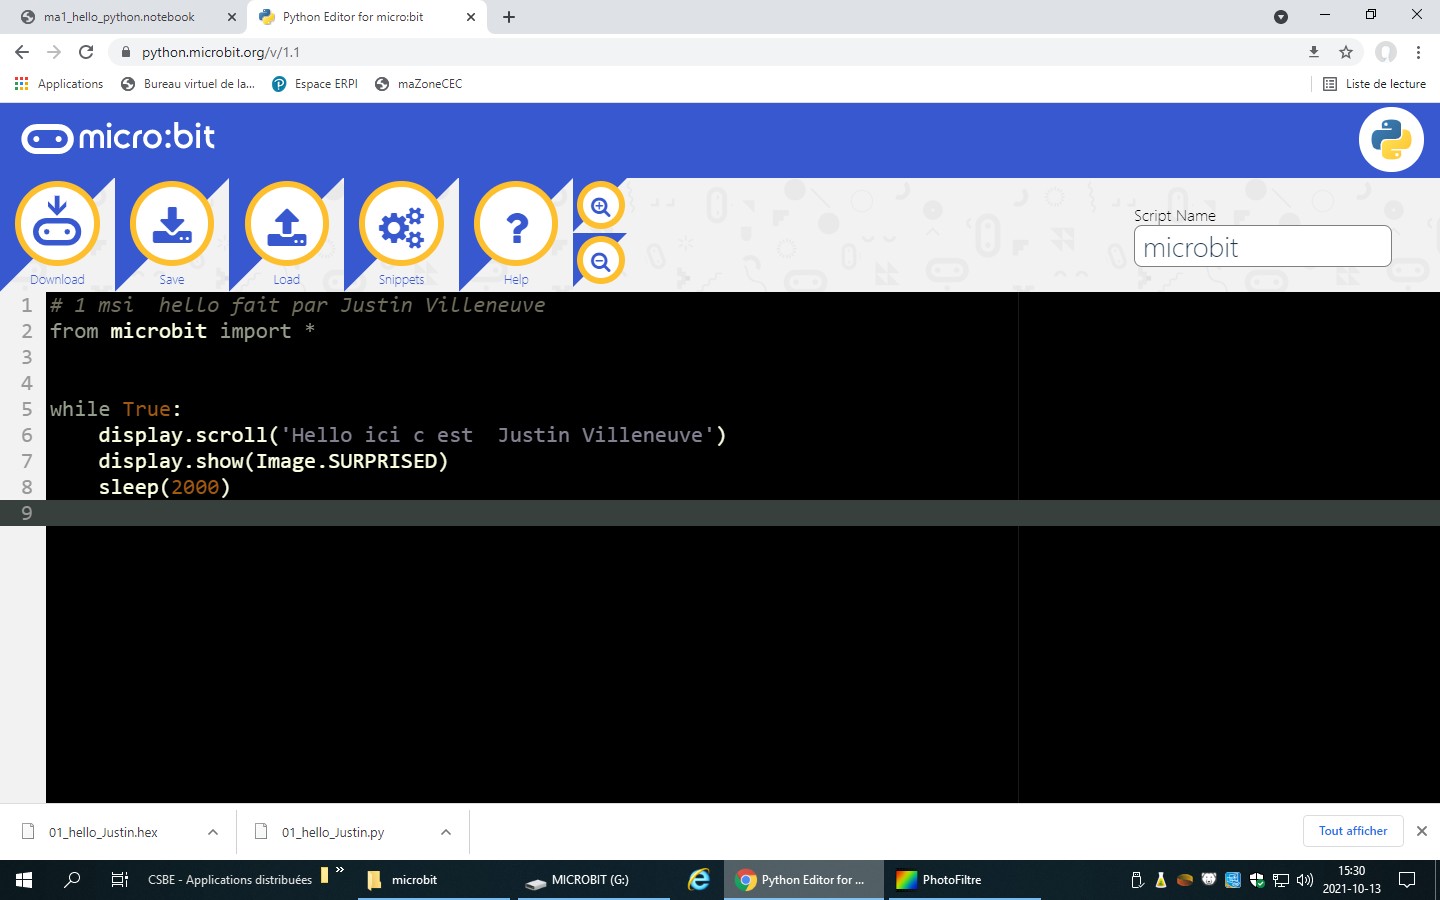Open Bureau virtuel de la... bookmark
The image size is (1440, 900).
188,84
